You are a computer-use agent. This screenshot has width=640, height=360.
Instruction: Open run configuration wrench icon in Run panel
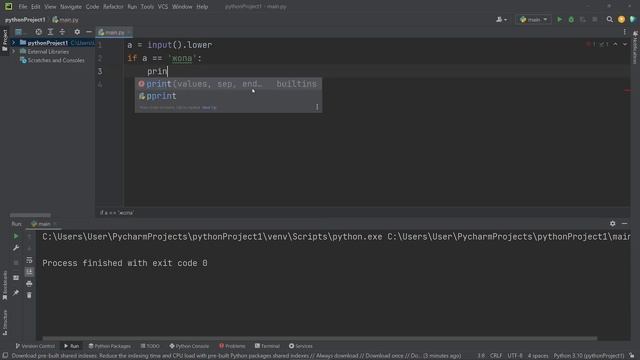click(x=16, y=248)
